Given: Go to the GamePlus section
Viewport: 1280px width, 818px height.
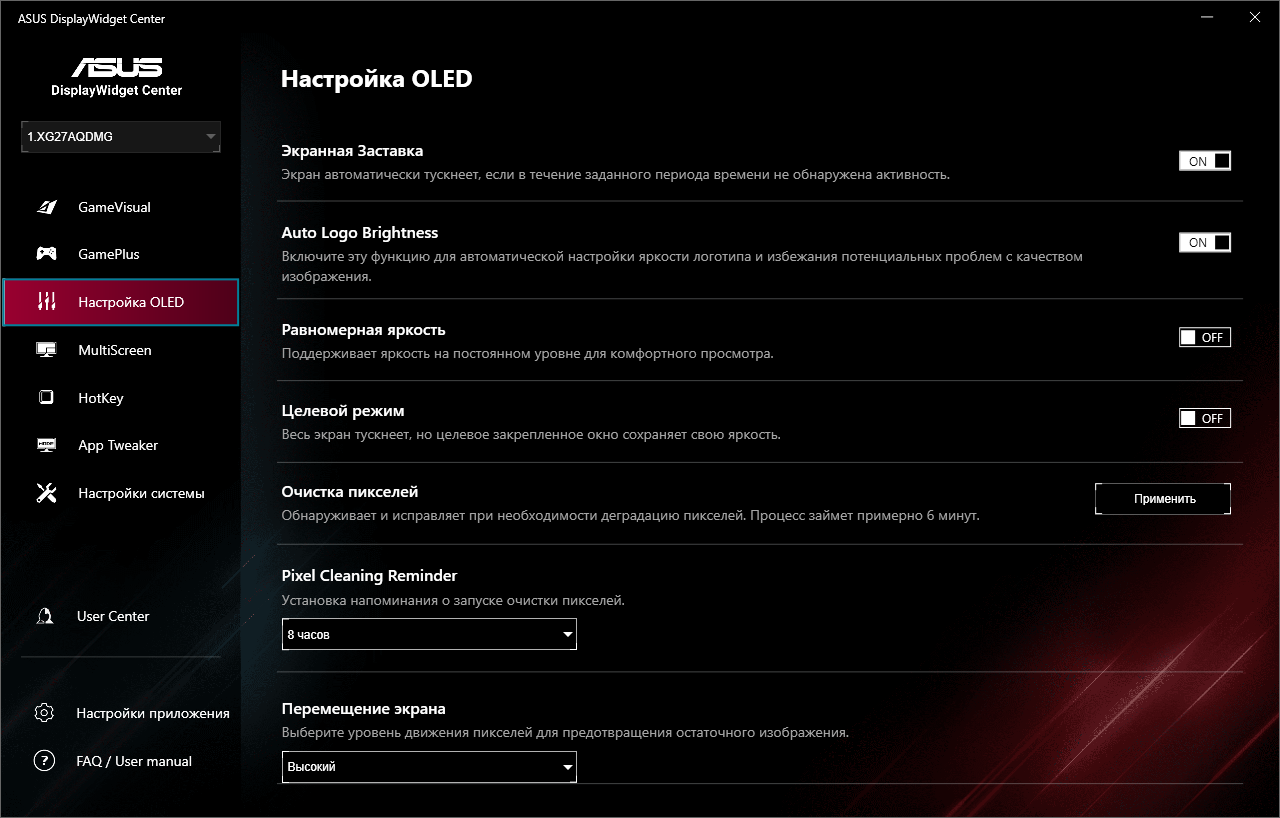Looking at the screenshot, I should (x=120, y=254).
